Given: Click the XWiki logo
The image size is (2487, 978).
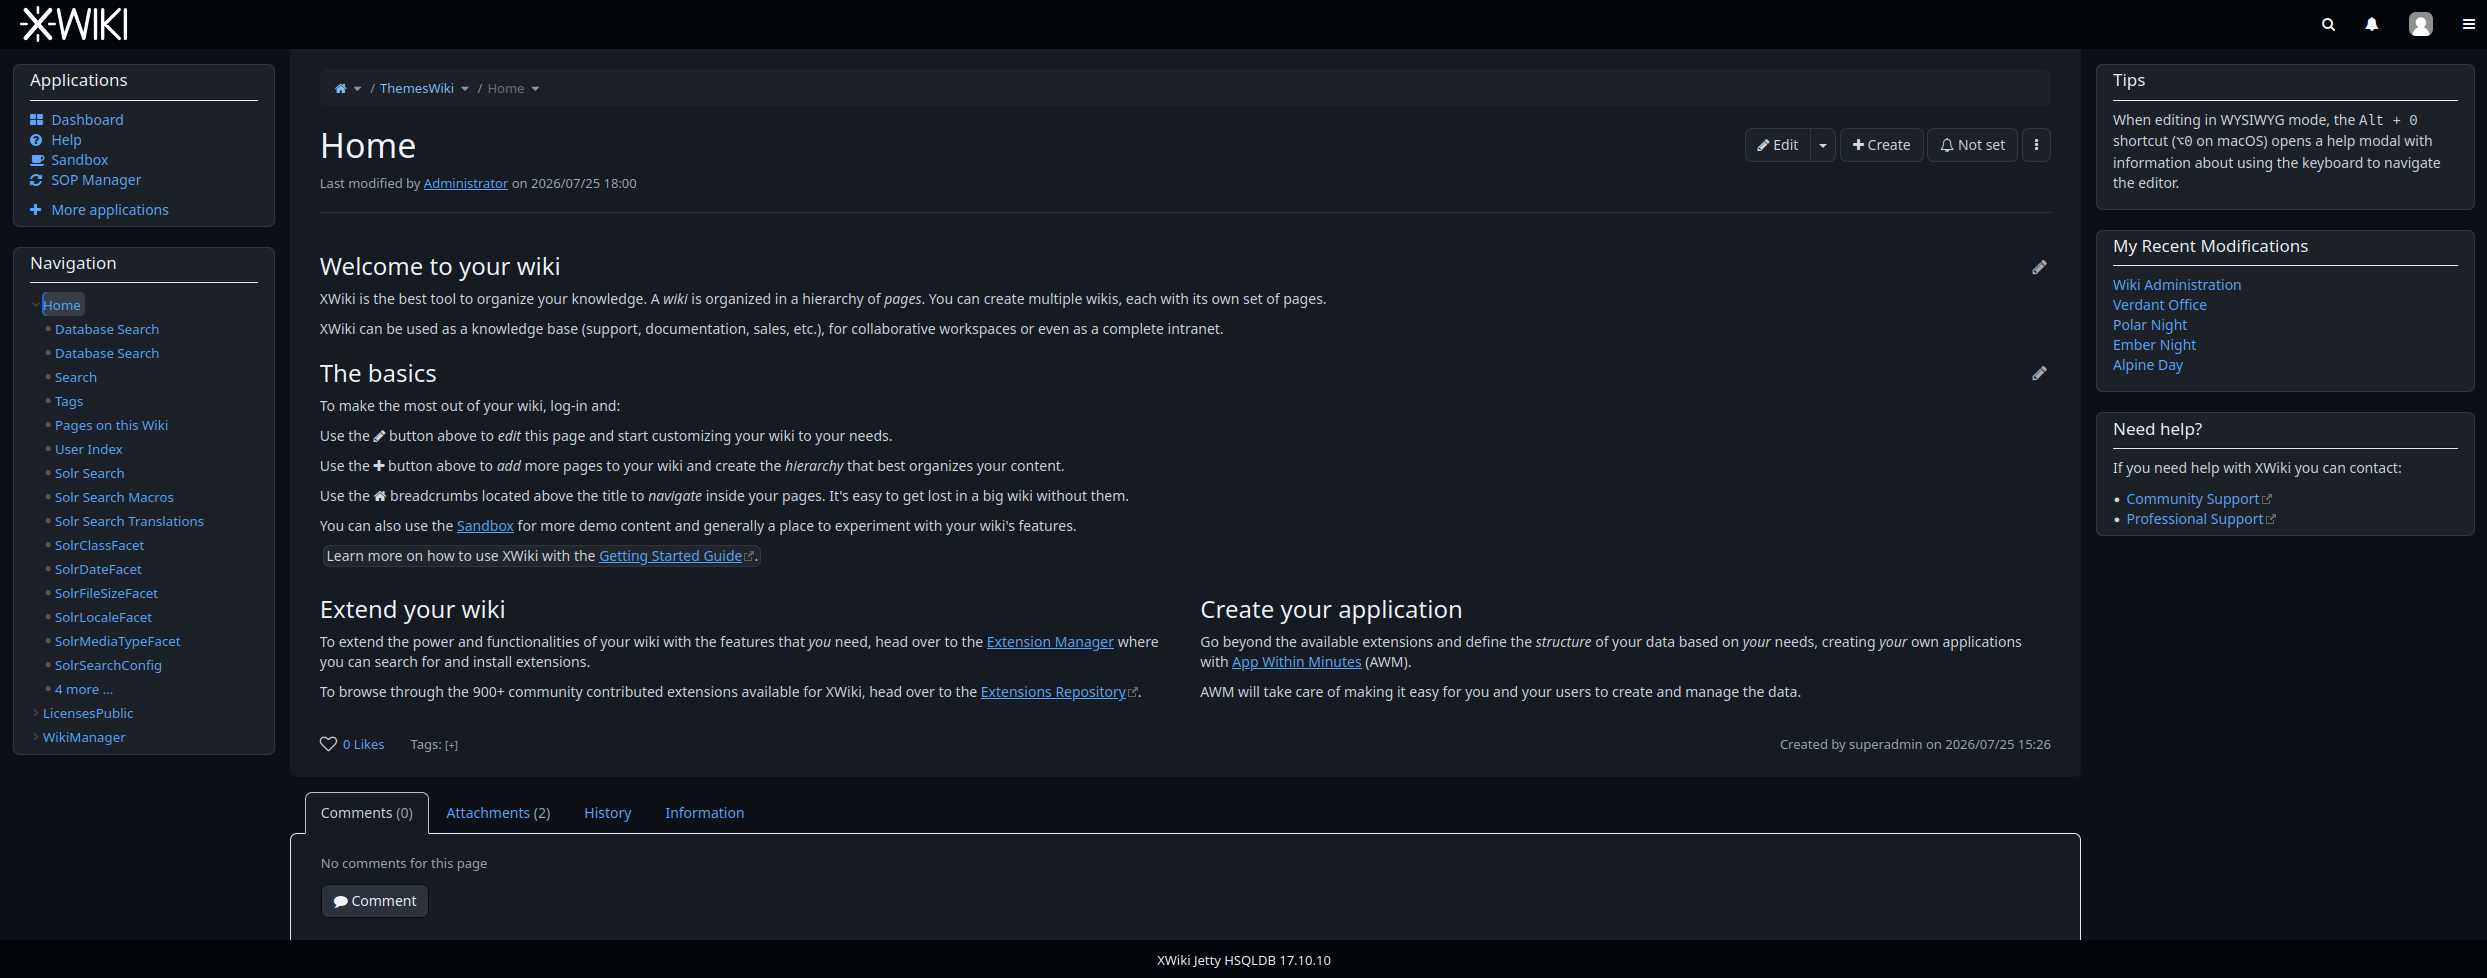Looking at the screenshot, I should click(x=74, y=24).
